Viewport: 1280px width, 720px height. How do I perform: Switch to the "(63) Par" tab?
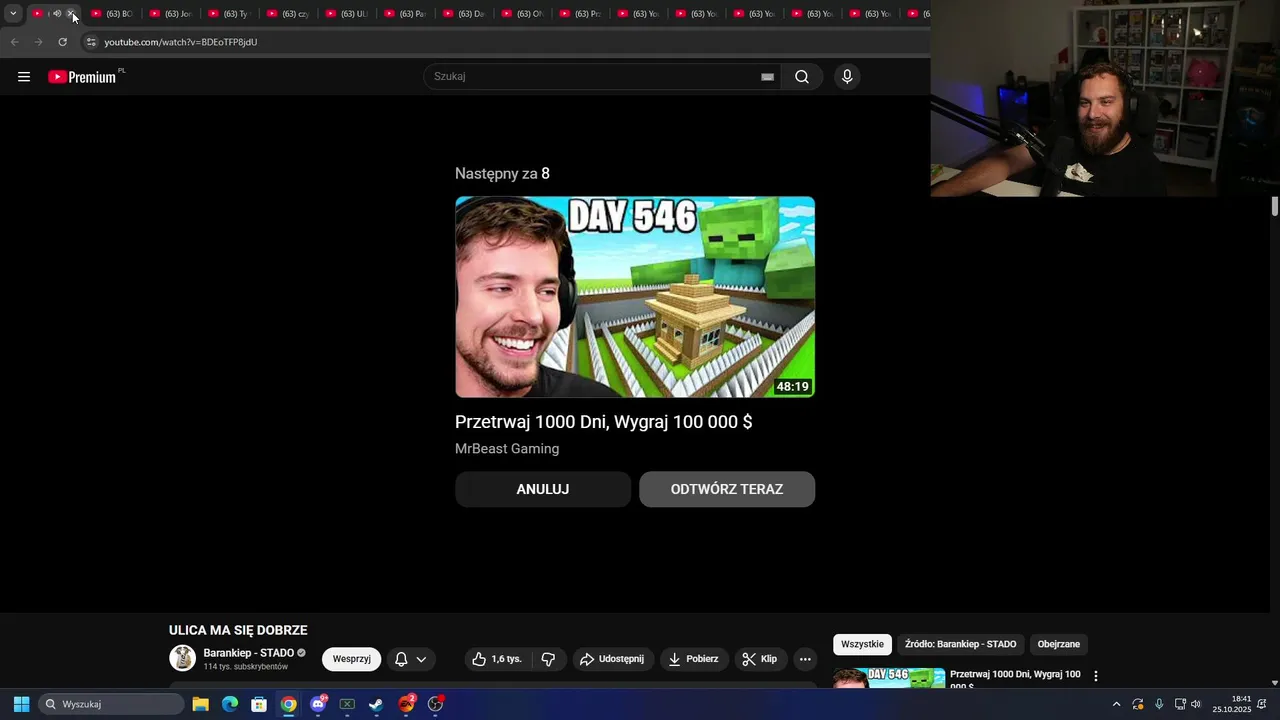(405, 14)
